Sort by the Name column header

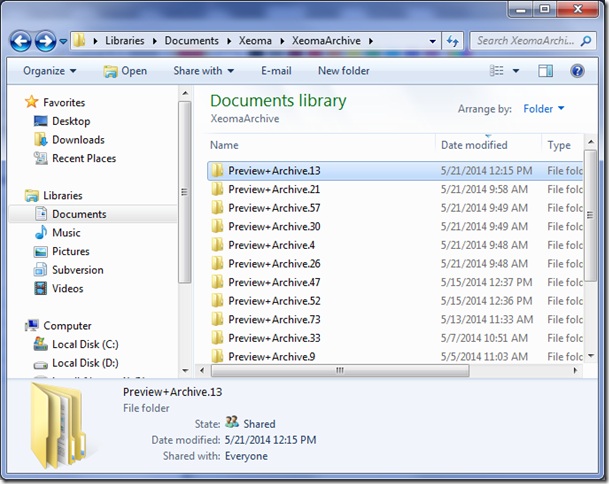tap(224, 145)
